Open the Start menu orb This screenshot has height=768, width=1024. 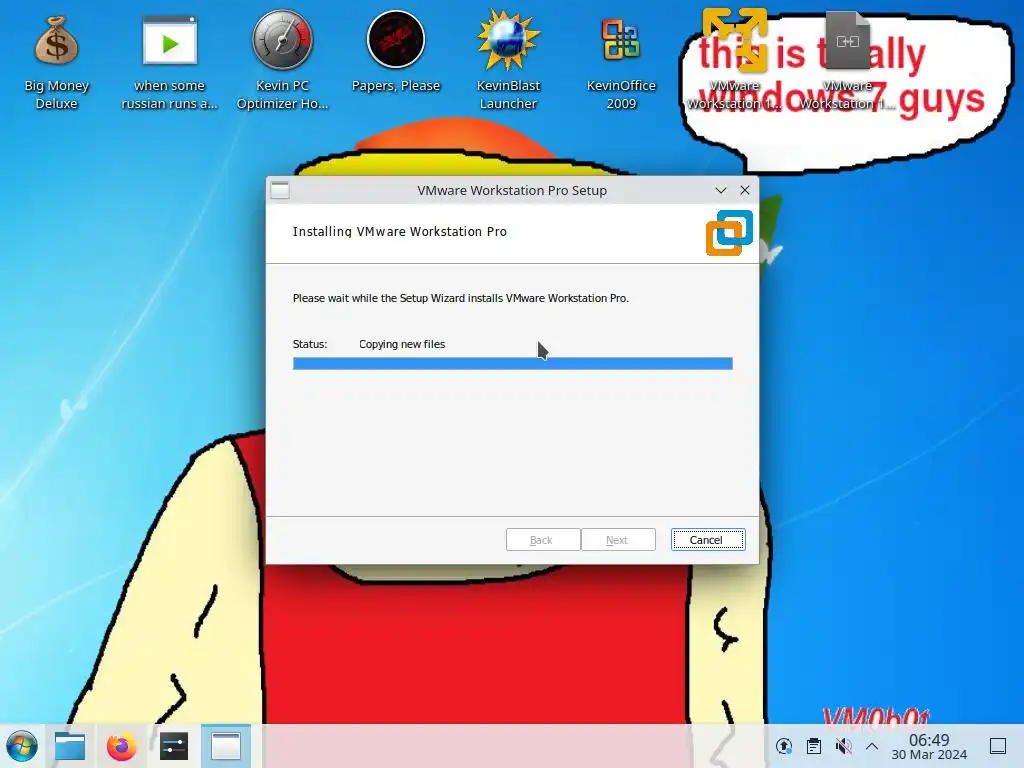coord(22,746)
